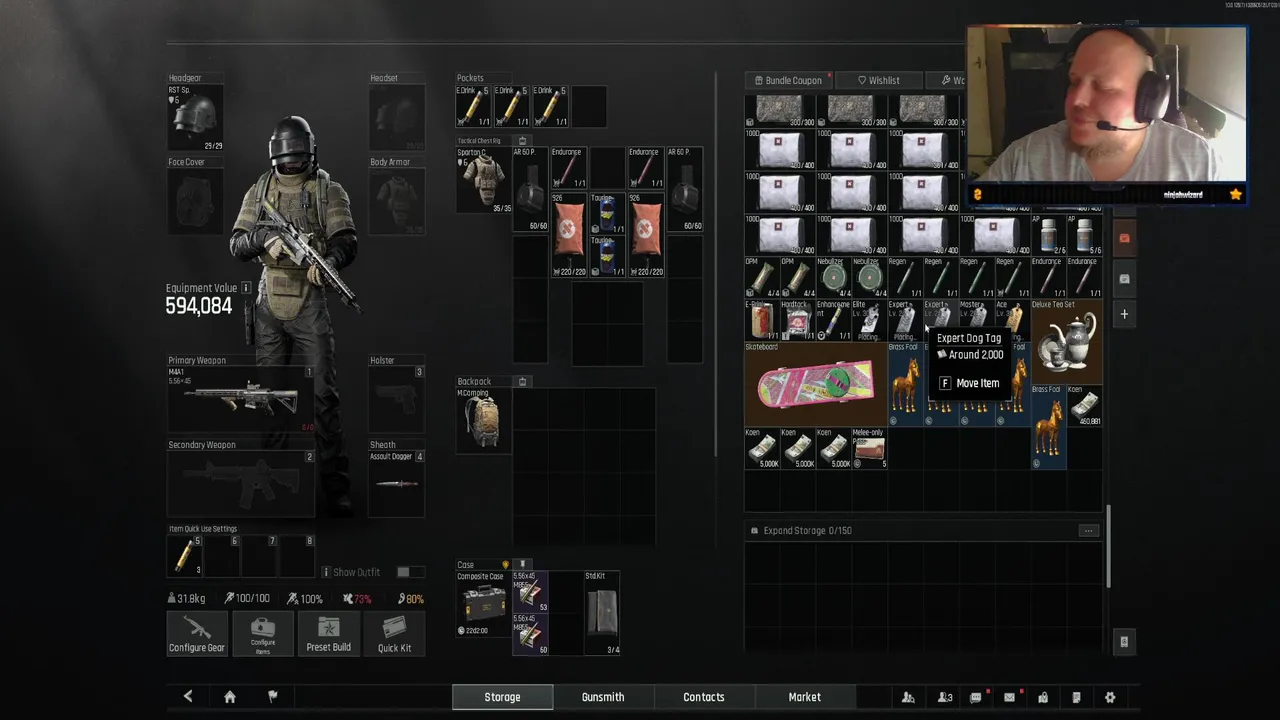Click the 100/100 stat value

247,599
